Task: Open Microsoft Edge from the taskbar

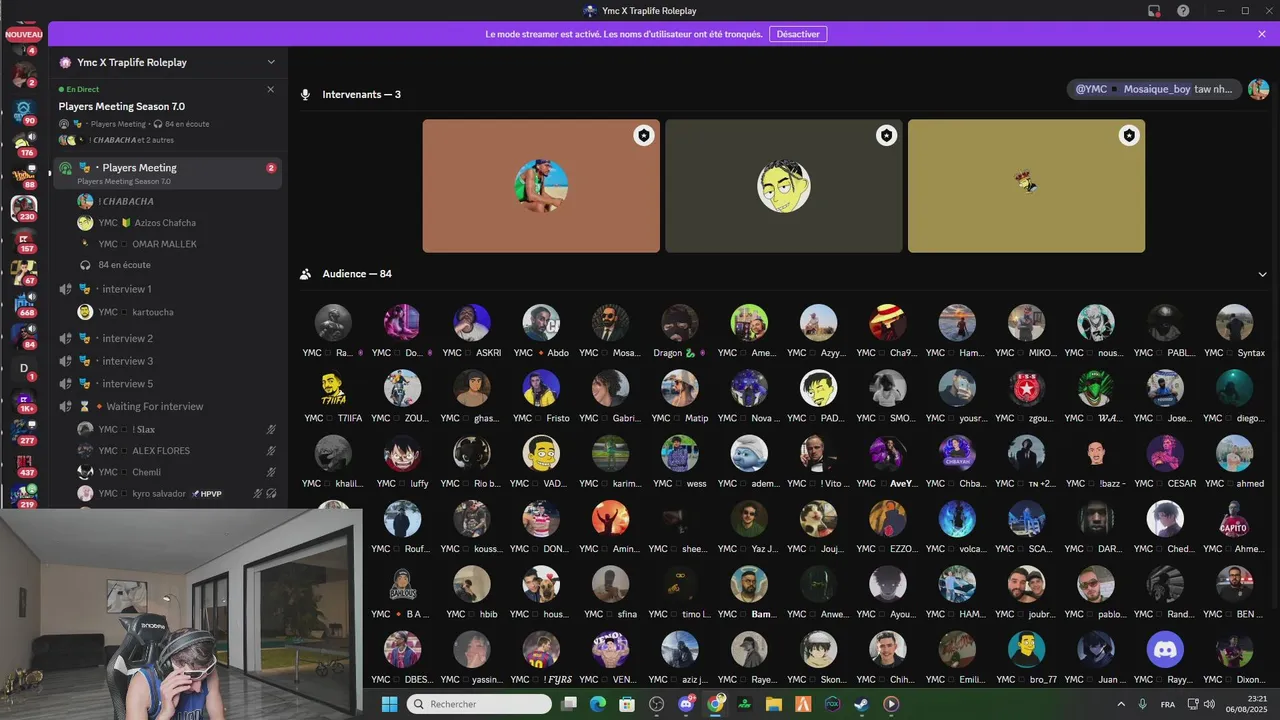Action: pos(598,704)
